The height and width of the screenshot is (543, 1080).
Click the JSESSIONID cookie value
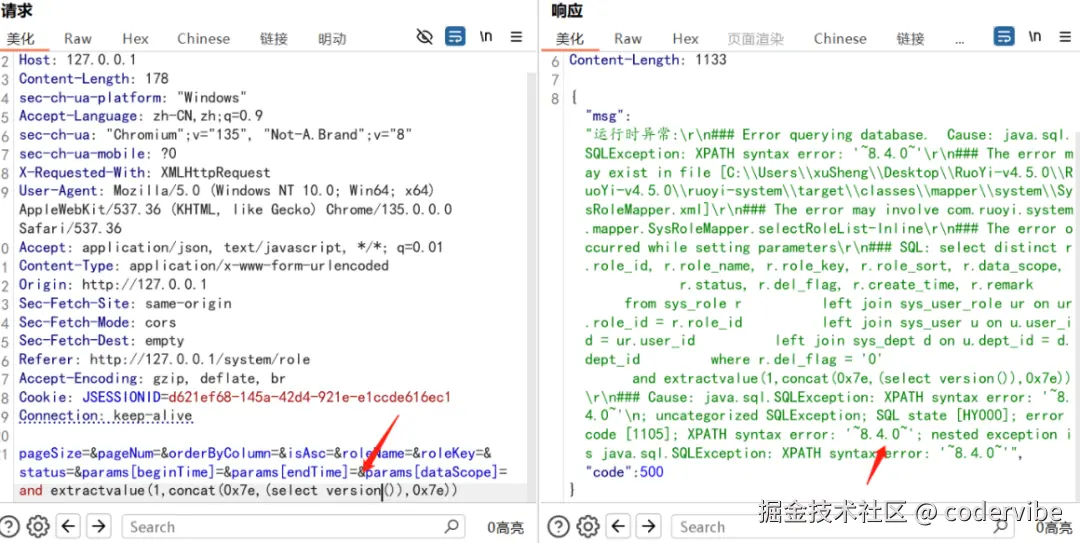pos(309,397)
